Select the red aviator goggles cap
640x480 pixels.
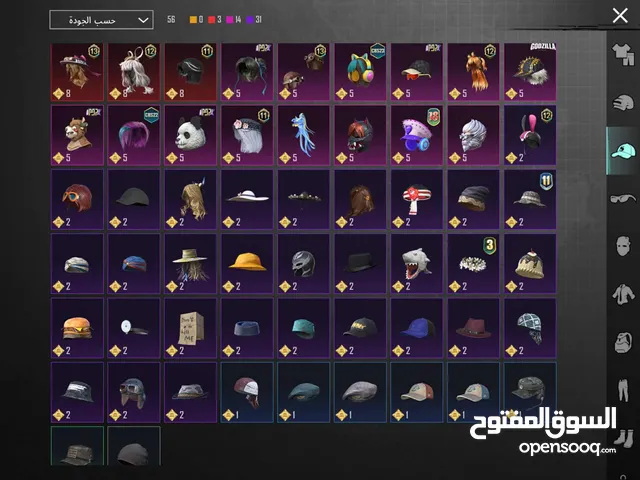(77, 200)
